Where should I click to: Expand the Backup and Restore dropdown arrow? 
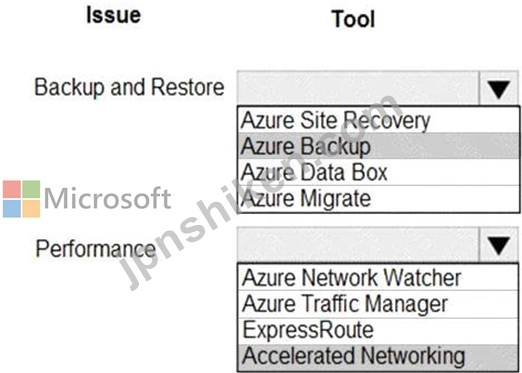499,88
